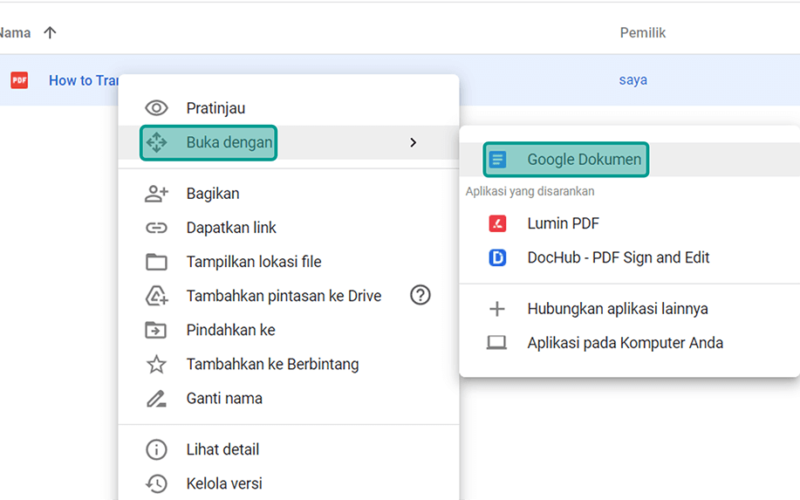Click the Pemilik column header
Viewport: 800px width, 500px height.
click(x=643, y=33)
